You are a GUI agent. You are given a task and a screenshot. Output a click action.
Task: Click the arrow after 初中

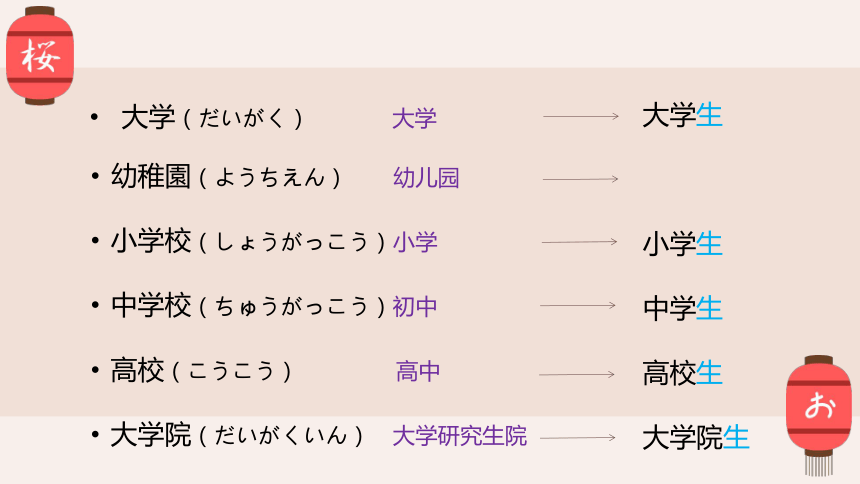tap(578, 305)
